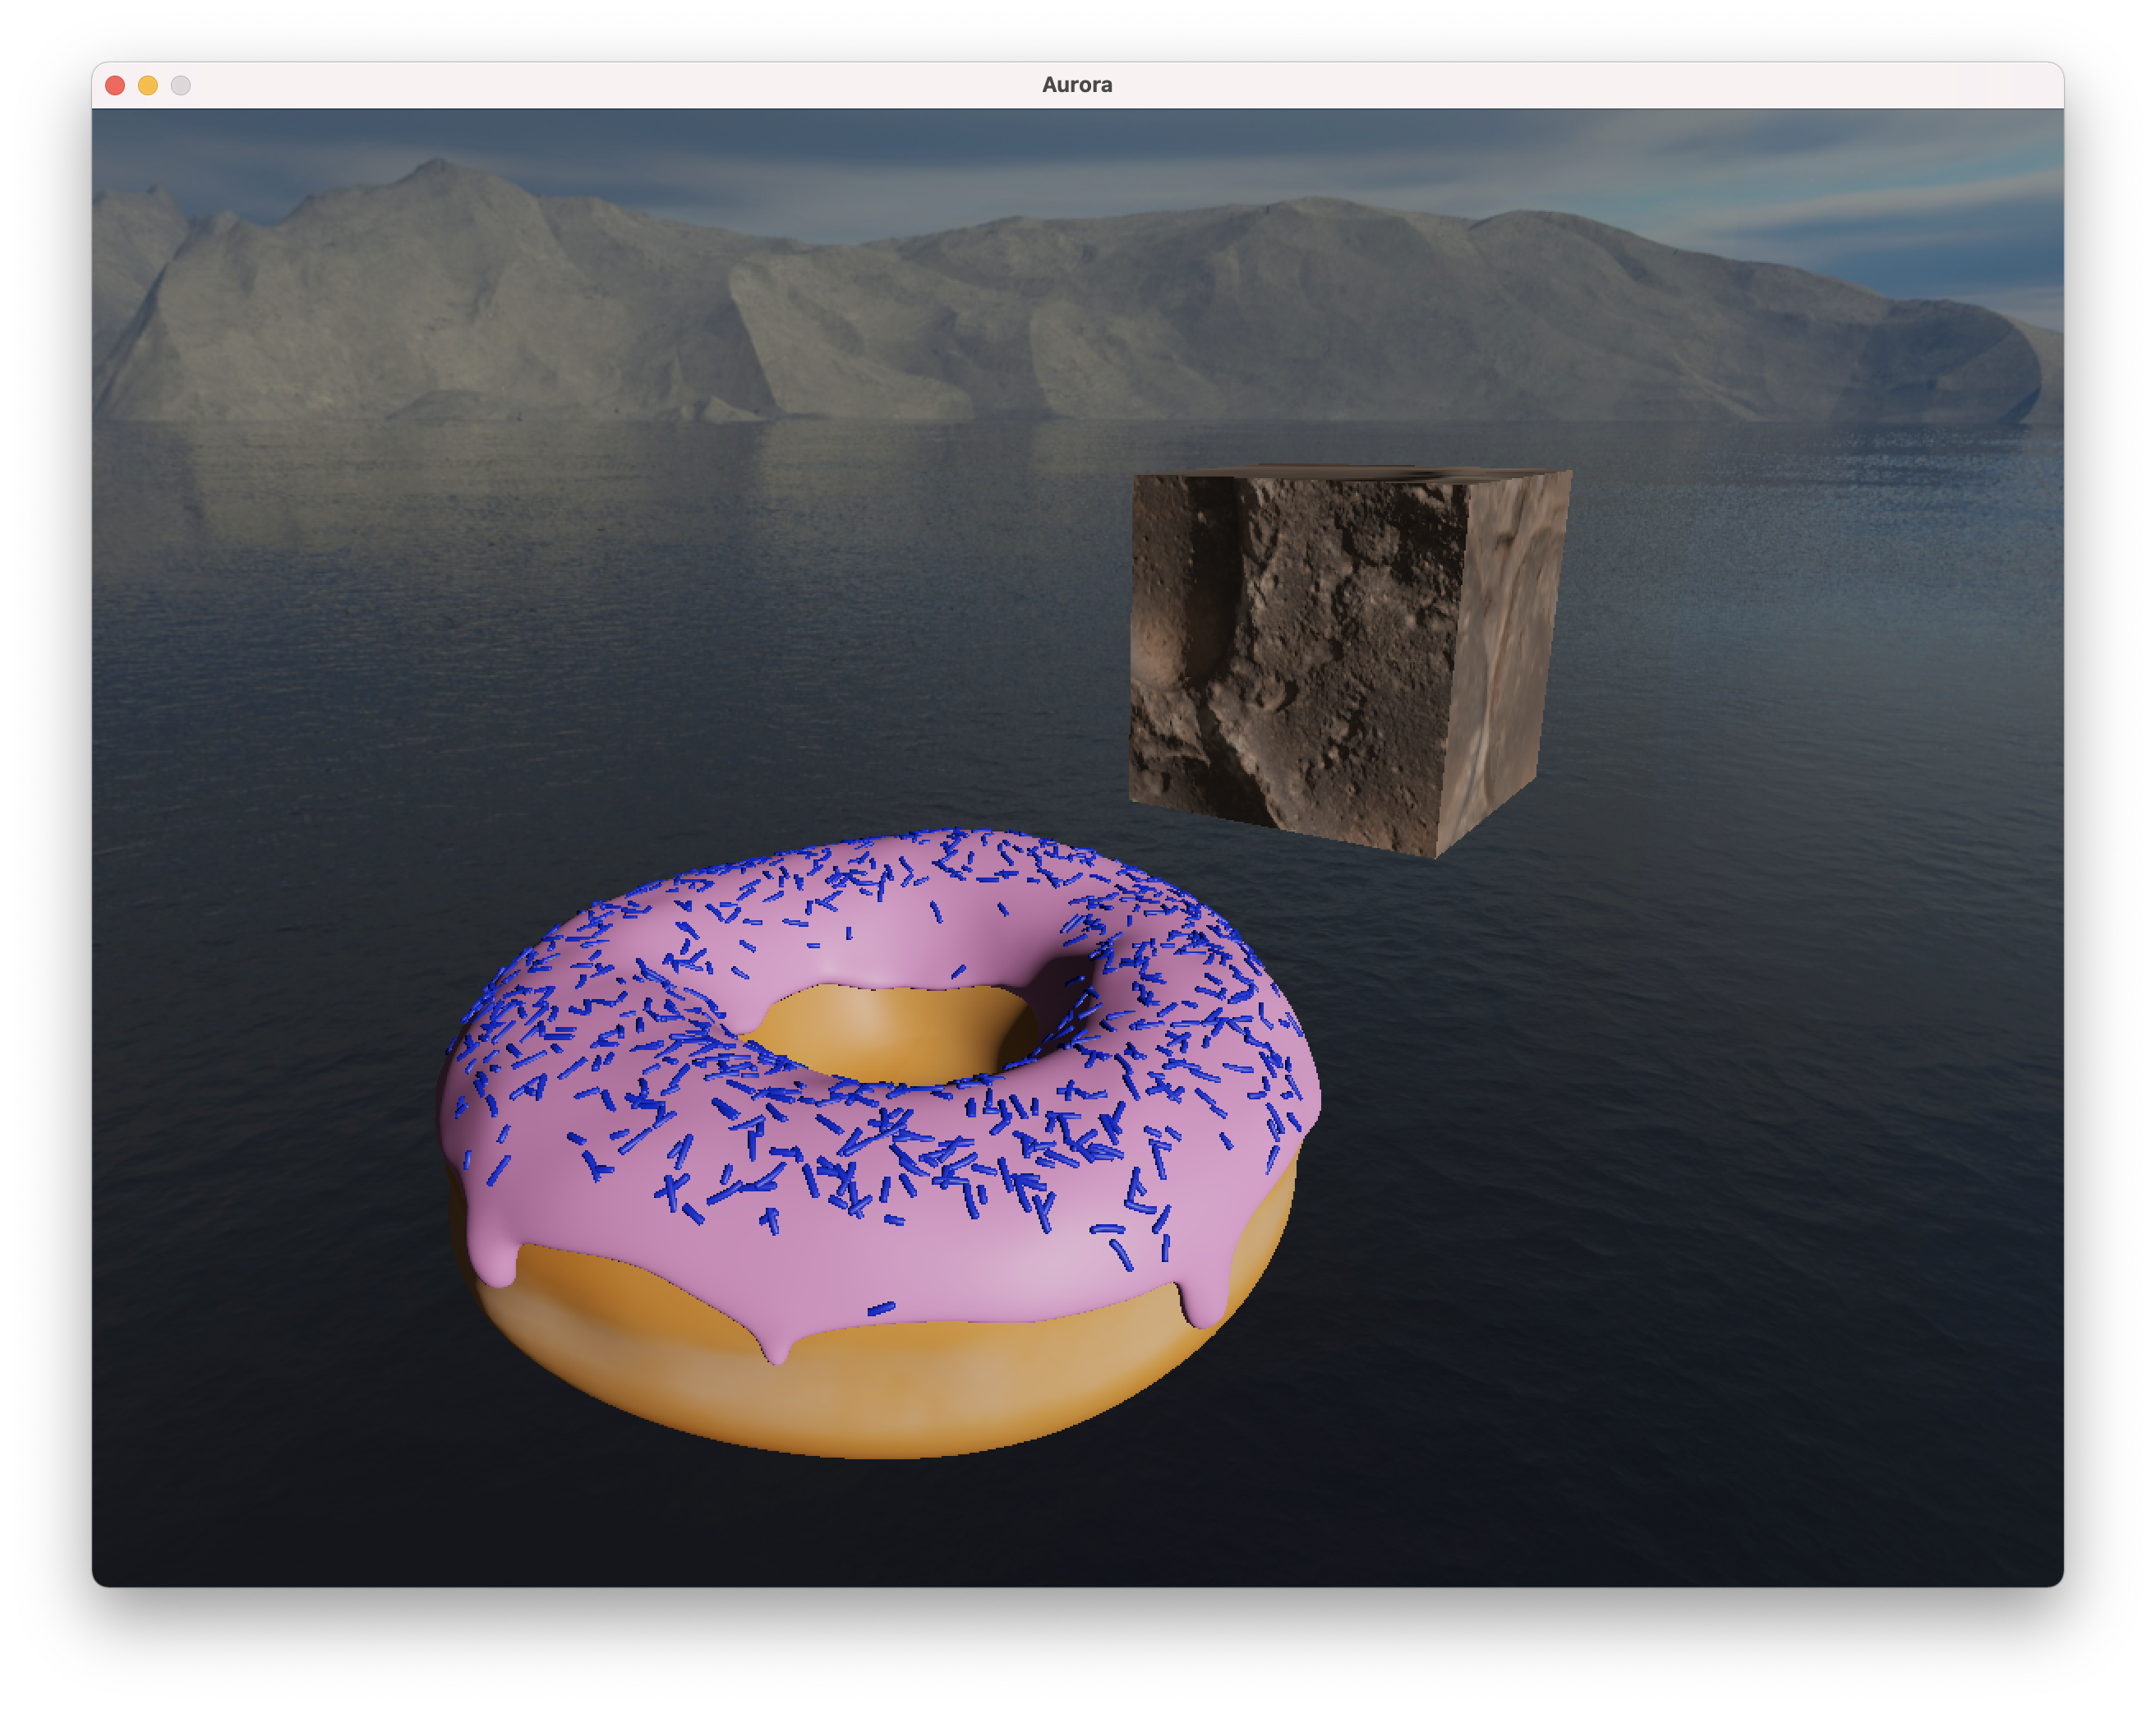Click the lone blue sprinkle near icing edge

[881, 1308]
